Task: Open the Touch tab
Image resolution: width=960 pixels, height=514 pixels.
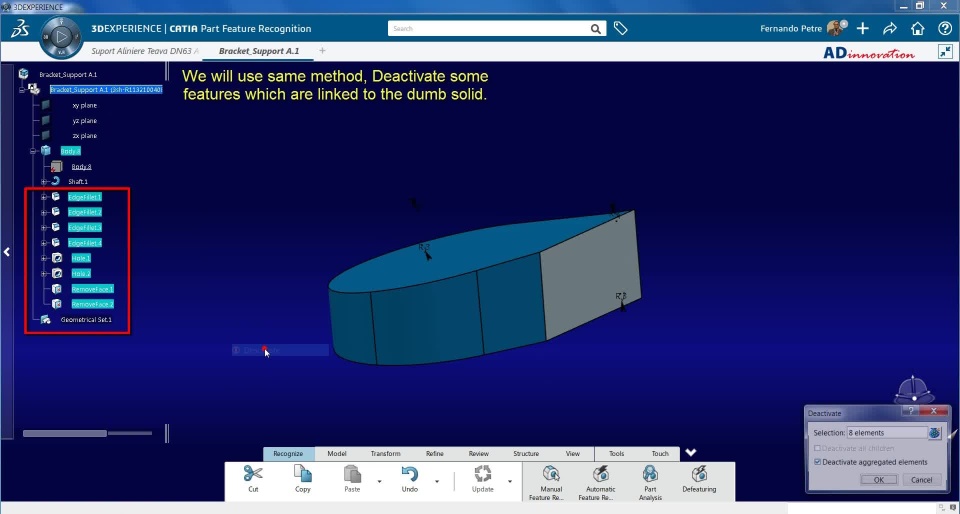Action: (x=660, y=453)
